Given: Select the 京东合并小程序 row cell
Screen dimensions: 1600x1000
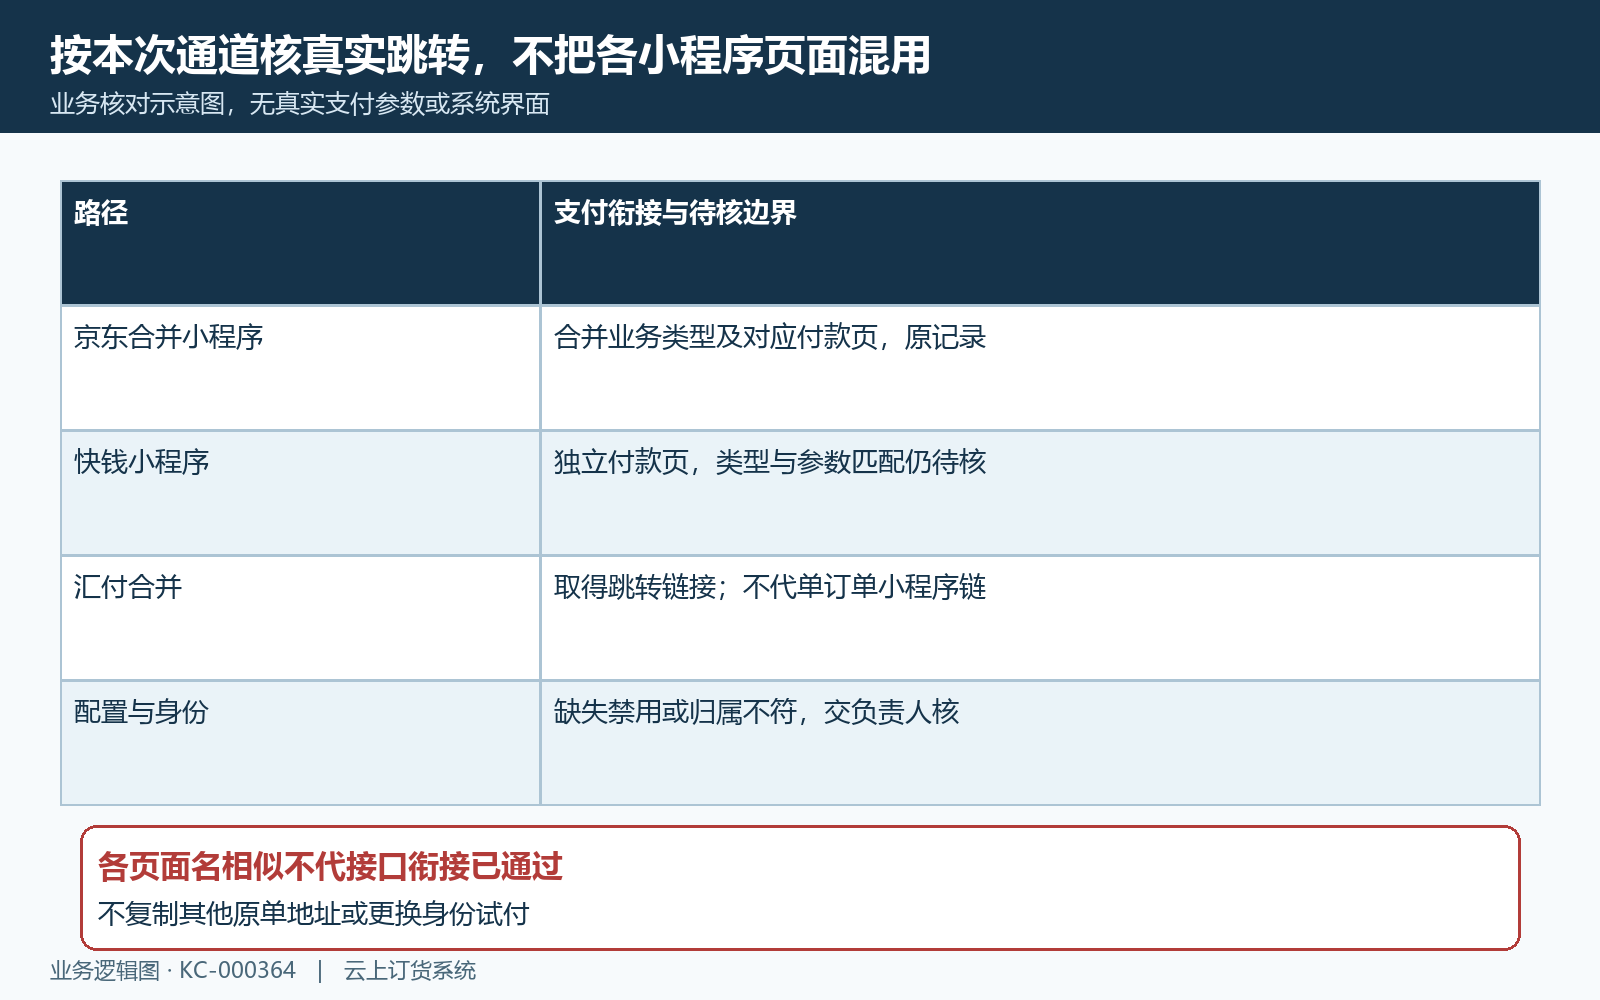Looking at the screenshot, I should [300, 368].
